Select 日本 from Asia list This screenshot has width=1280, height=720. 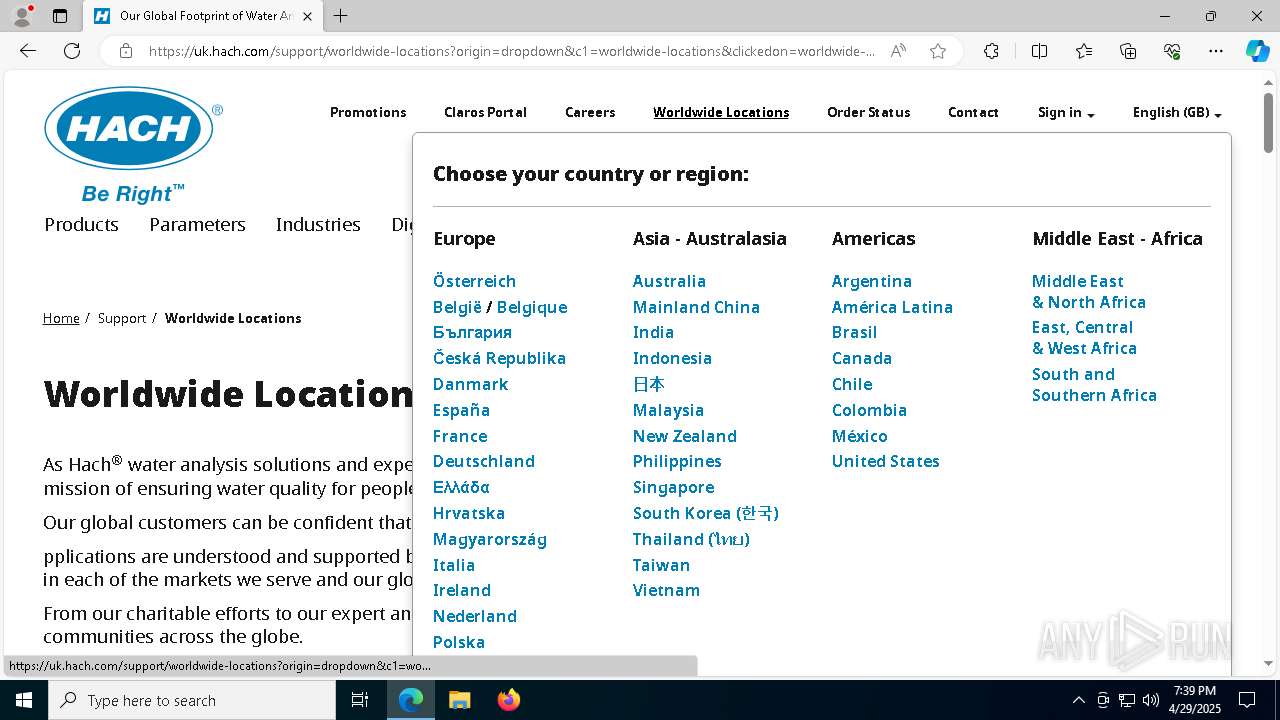[649, 384]
